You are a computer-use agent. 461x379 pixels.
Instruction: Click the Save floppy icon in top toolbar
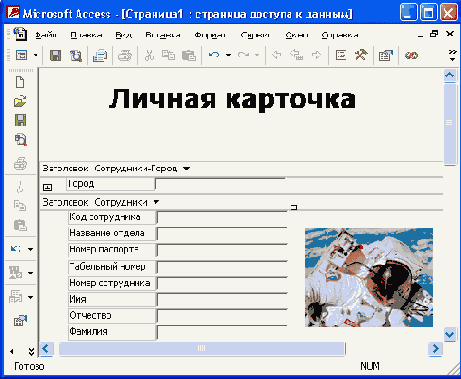click(x=55, y=55)
